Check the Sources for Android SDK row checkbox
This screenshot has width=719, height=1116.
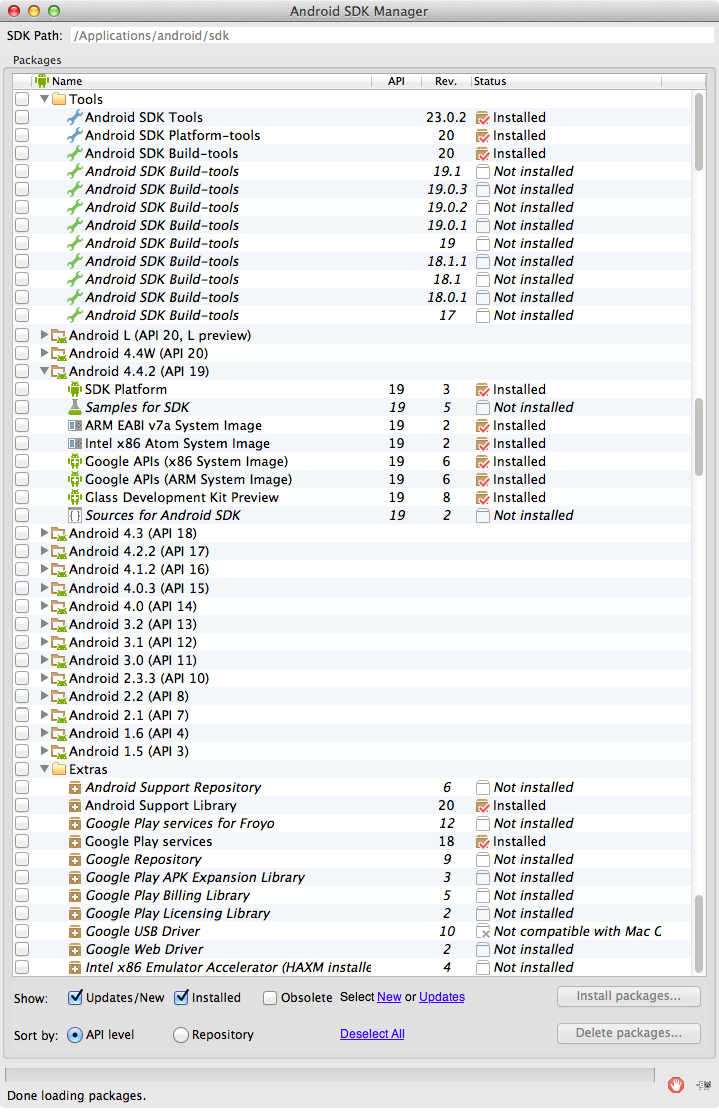pyautogui.click(x=22, y=515)
